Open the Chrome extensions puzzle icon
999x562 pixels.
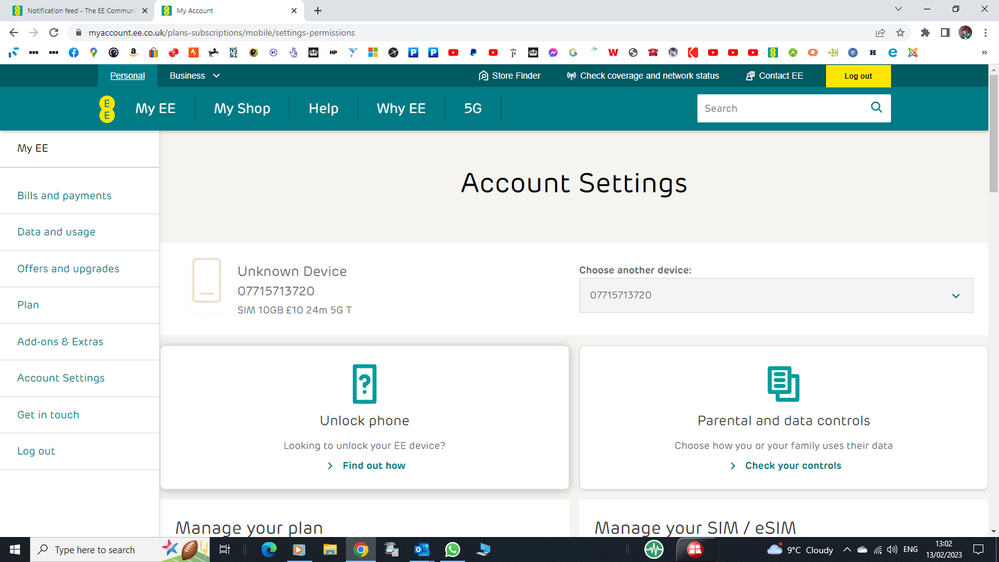pyautogui.click(x=925, y=32)
